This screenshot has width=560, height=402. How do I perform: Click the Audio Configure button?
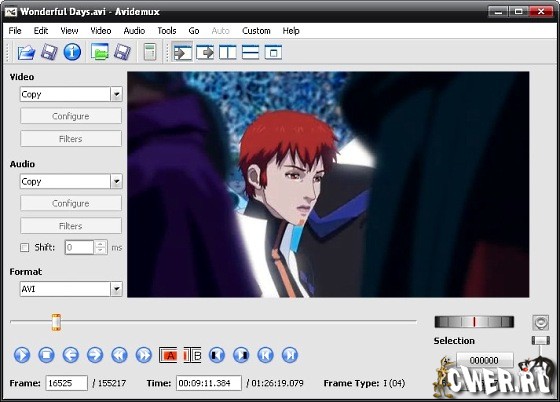click(71, 203)
